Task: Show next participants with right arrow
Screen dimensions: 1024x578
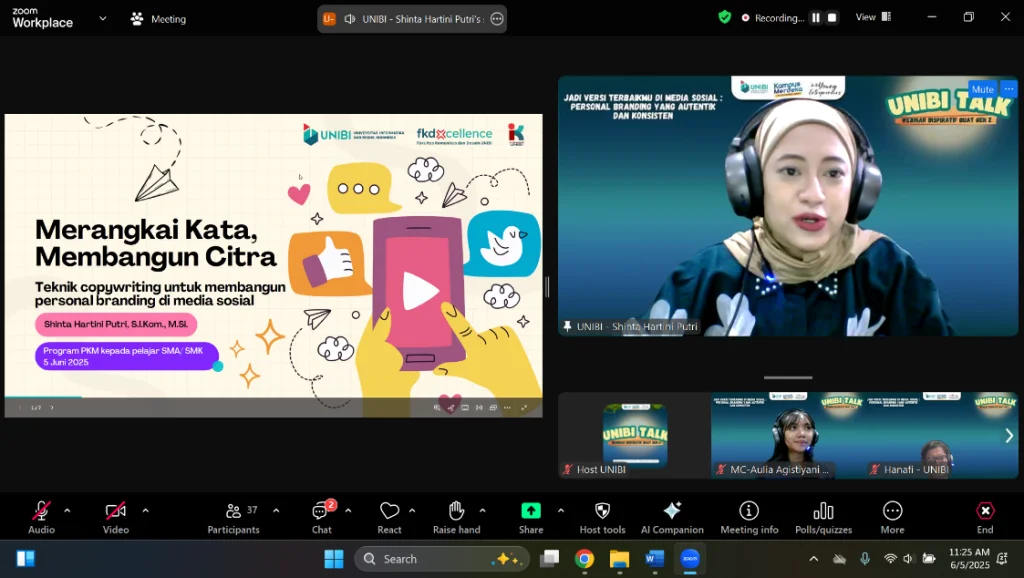Action: tap(1009, 436)
